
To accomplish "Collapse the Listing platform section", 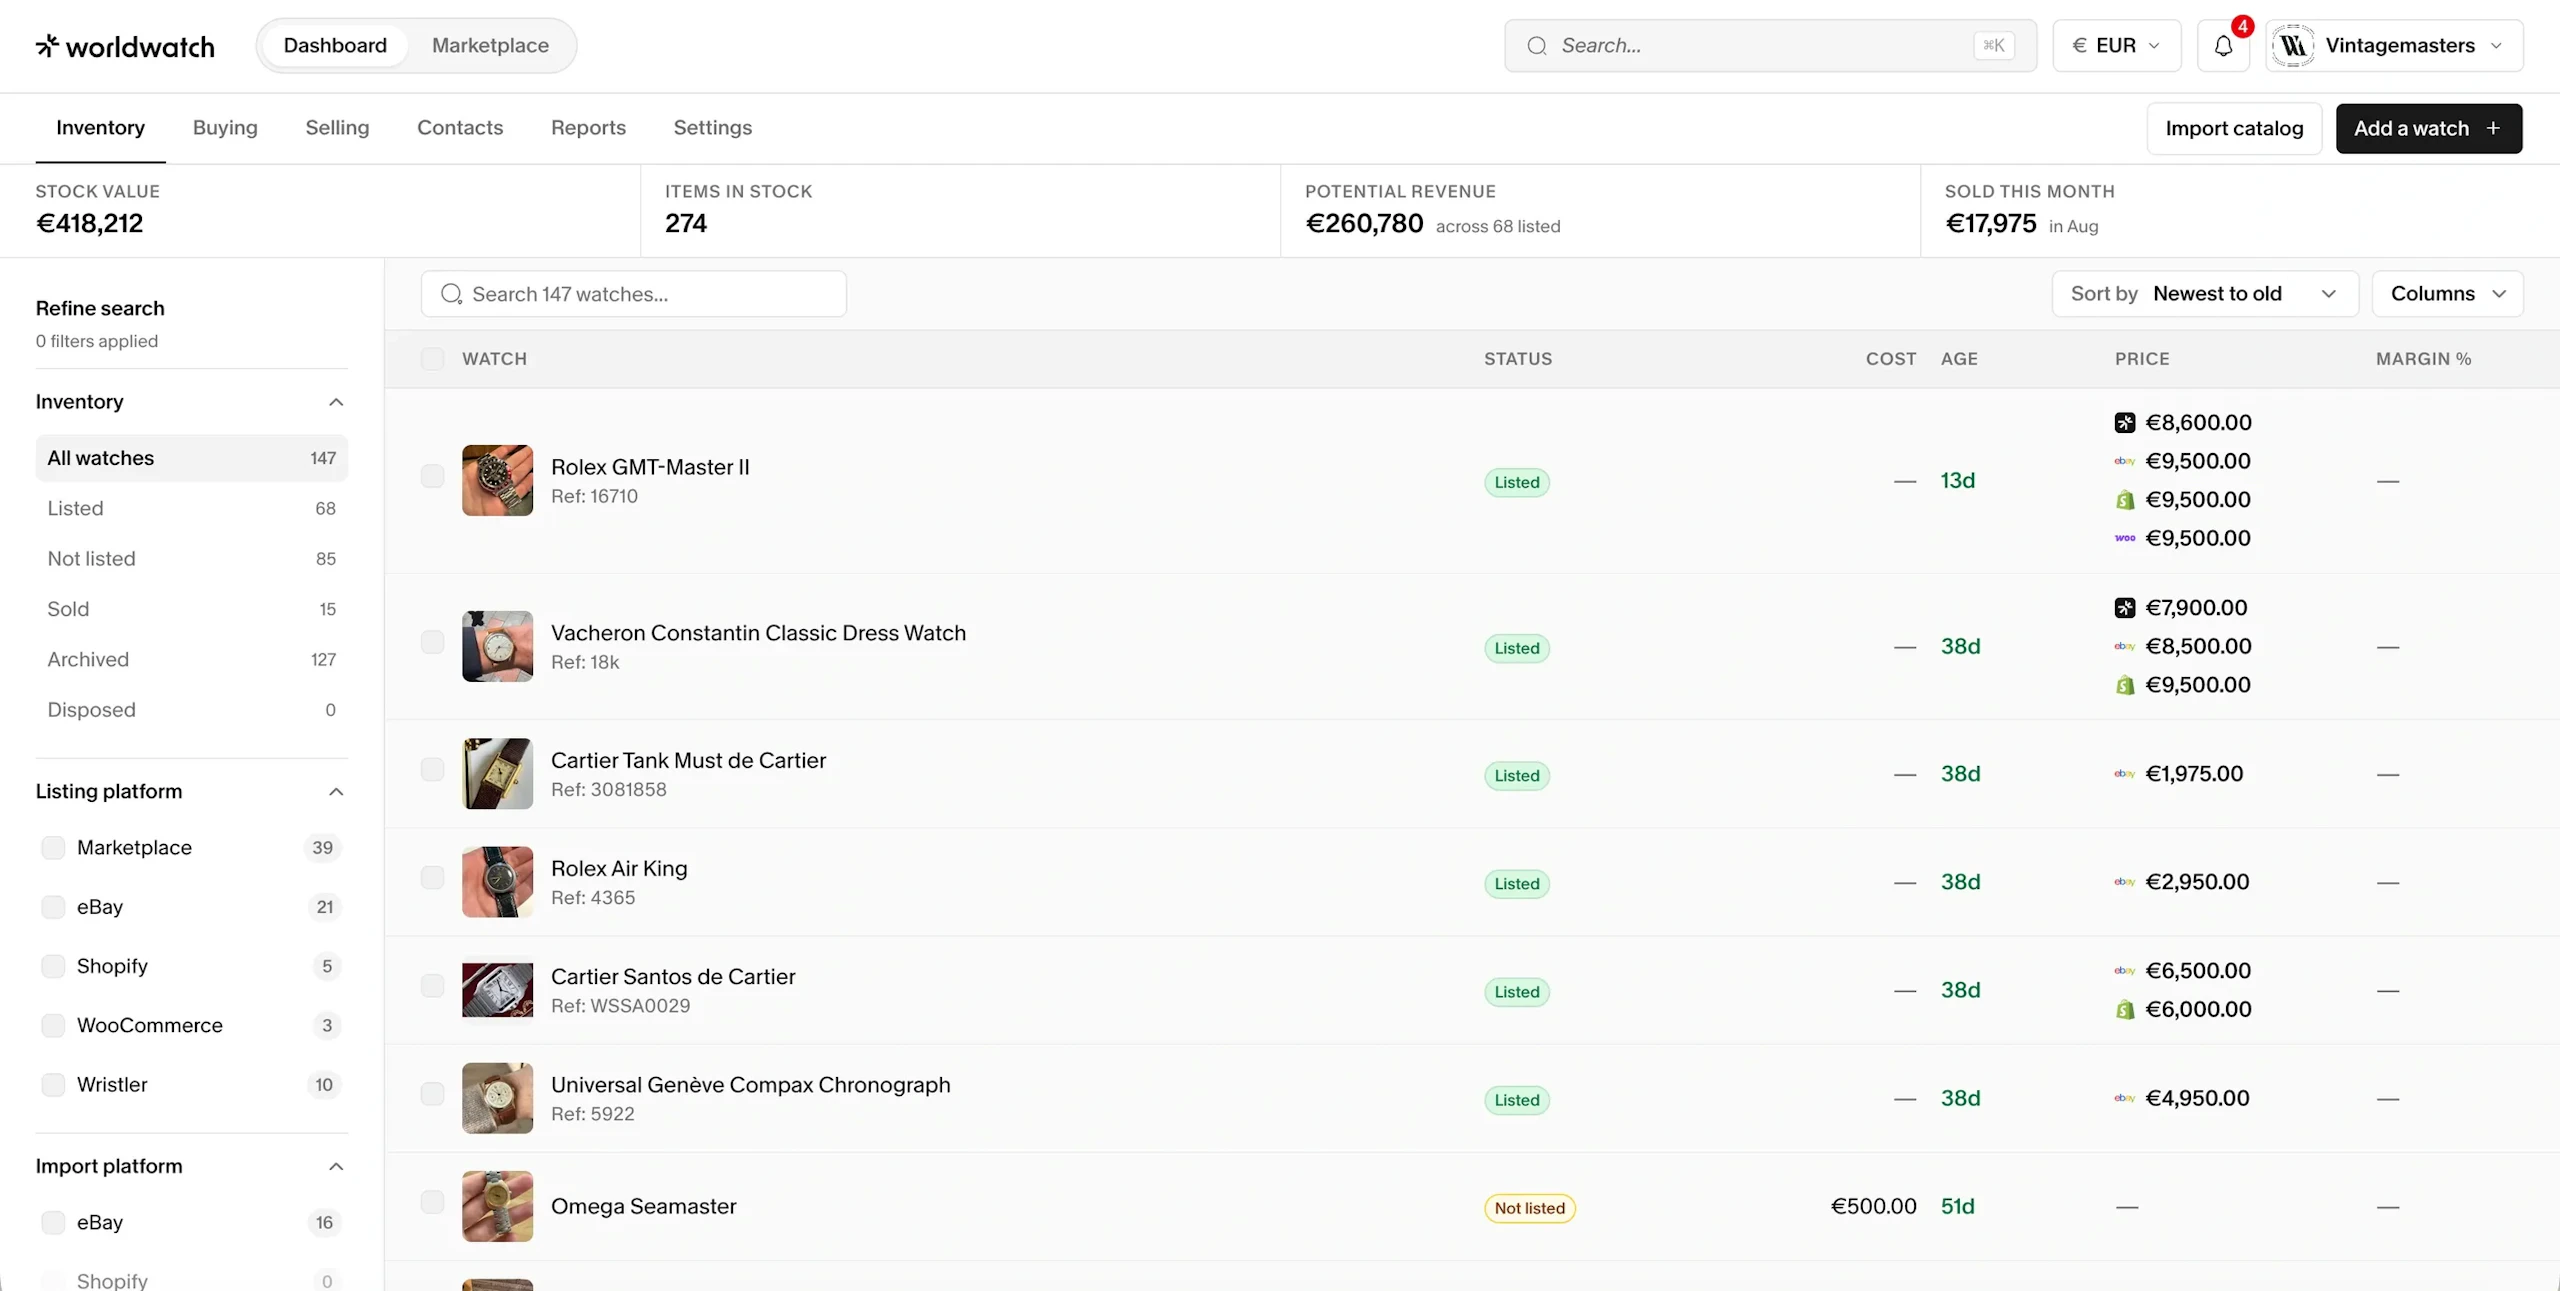I will [x=336, y=792].
